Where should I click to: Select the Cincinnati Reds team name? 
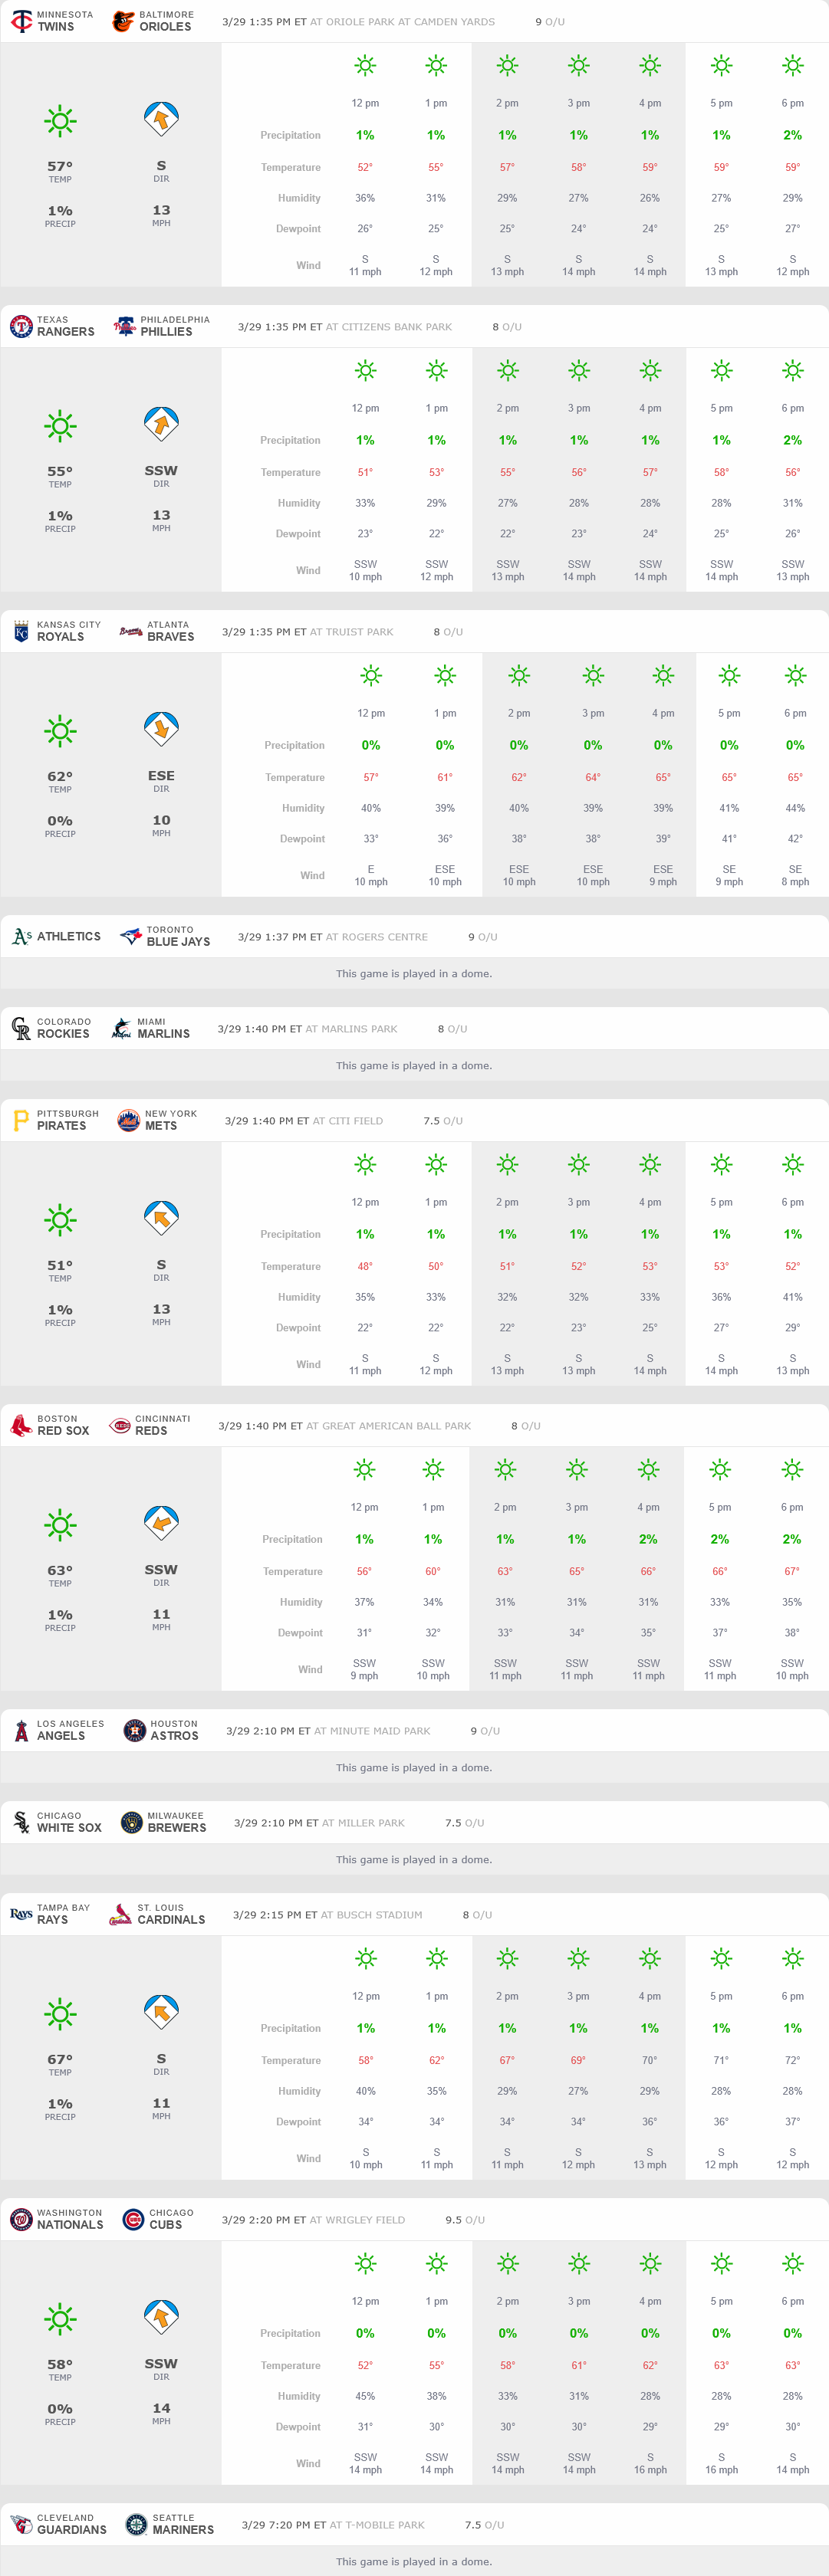(151, 1431)
